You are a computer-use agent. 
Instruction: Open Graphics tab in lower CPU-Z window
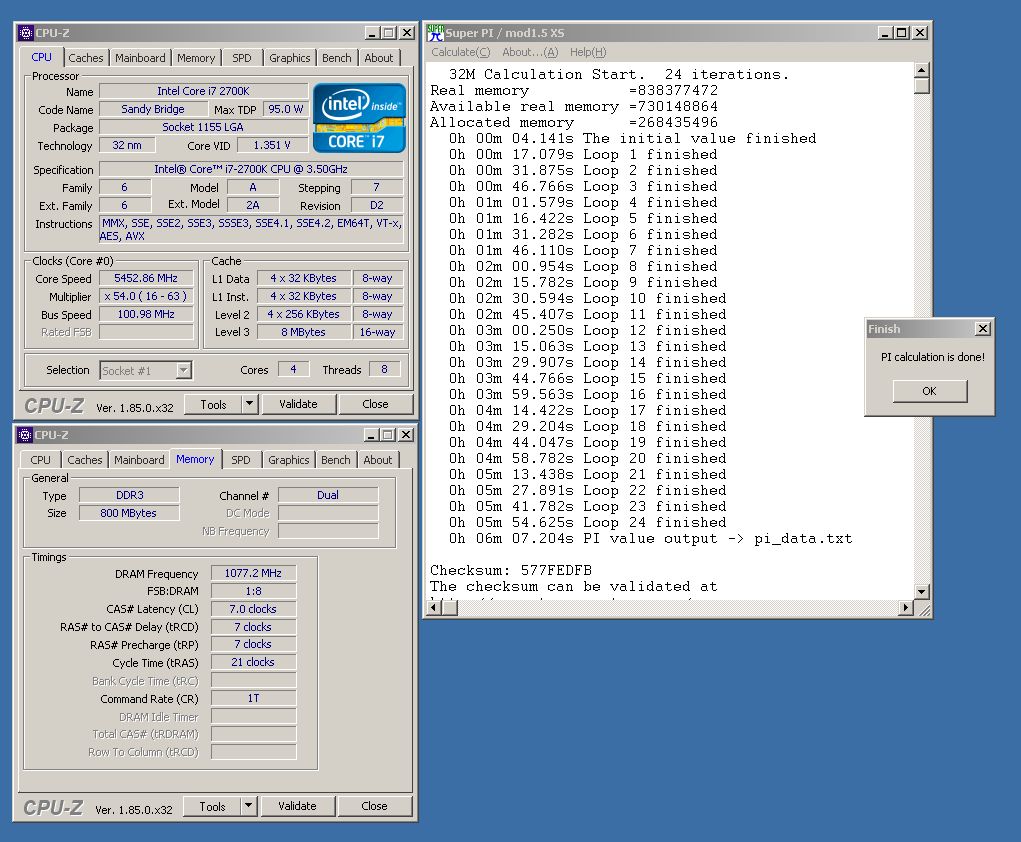click(x=288, y=460)
